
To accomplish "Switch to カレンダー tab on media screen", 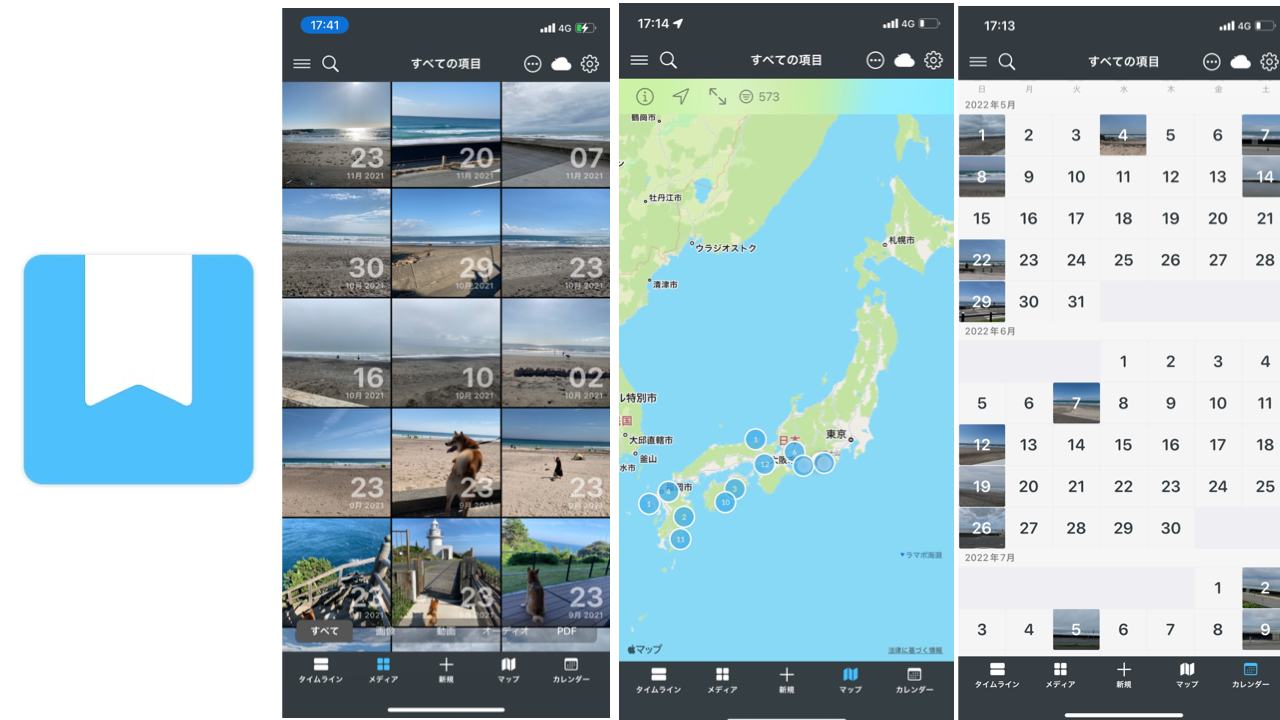I will pyautogui.click(x=571, y=670).
